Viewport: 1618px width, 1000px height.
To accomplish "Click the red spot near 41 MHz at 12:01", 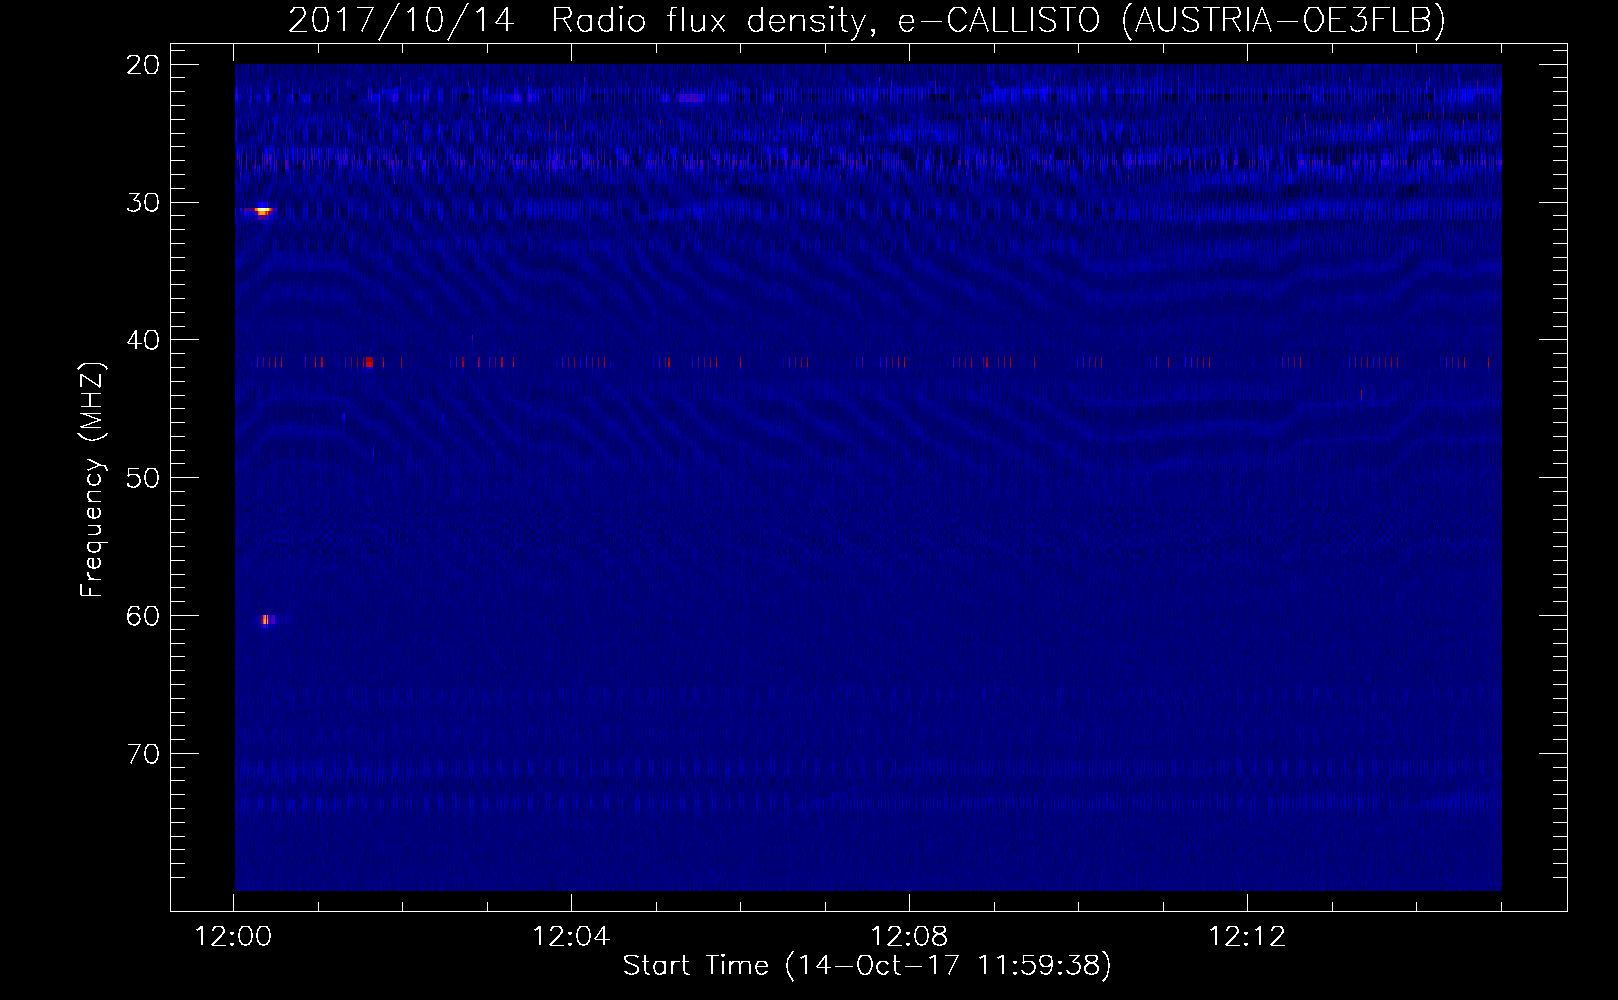I will 369,362.
